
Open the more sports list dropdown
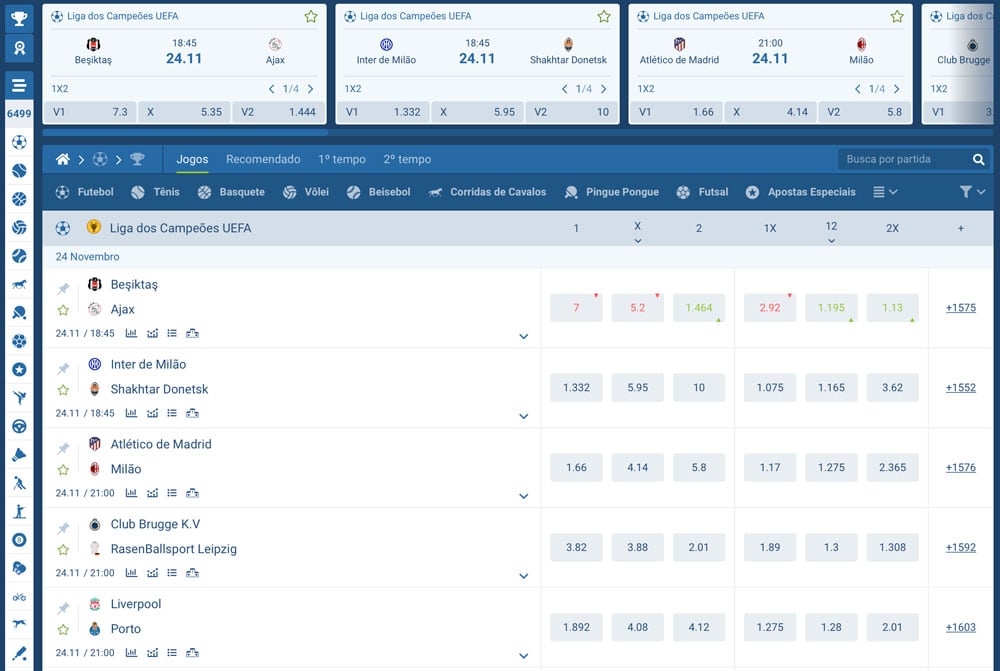(x=885, y=192)
